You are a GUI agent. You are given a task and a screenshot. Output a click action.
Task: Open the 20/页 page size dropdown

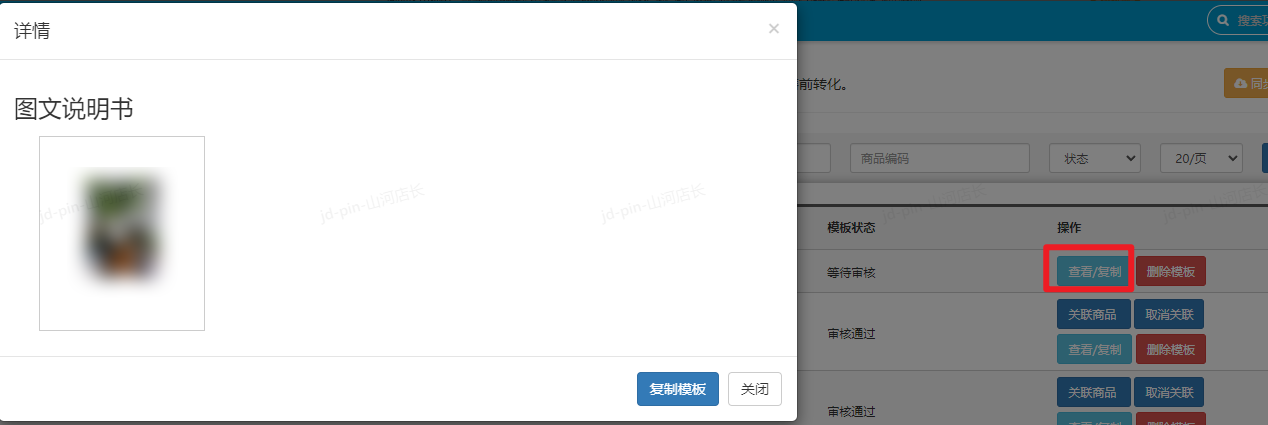click(x=1200, y=158)
